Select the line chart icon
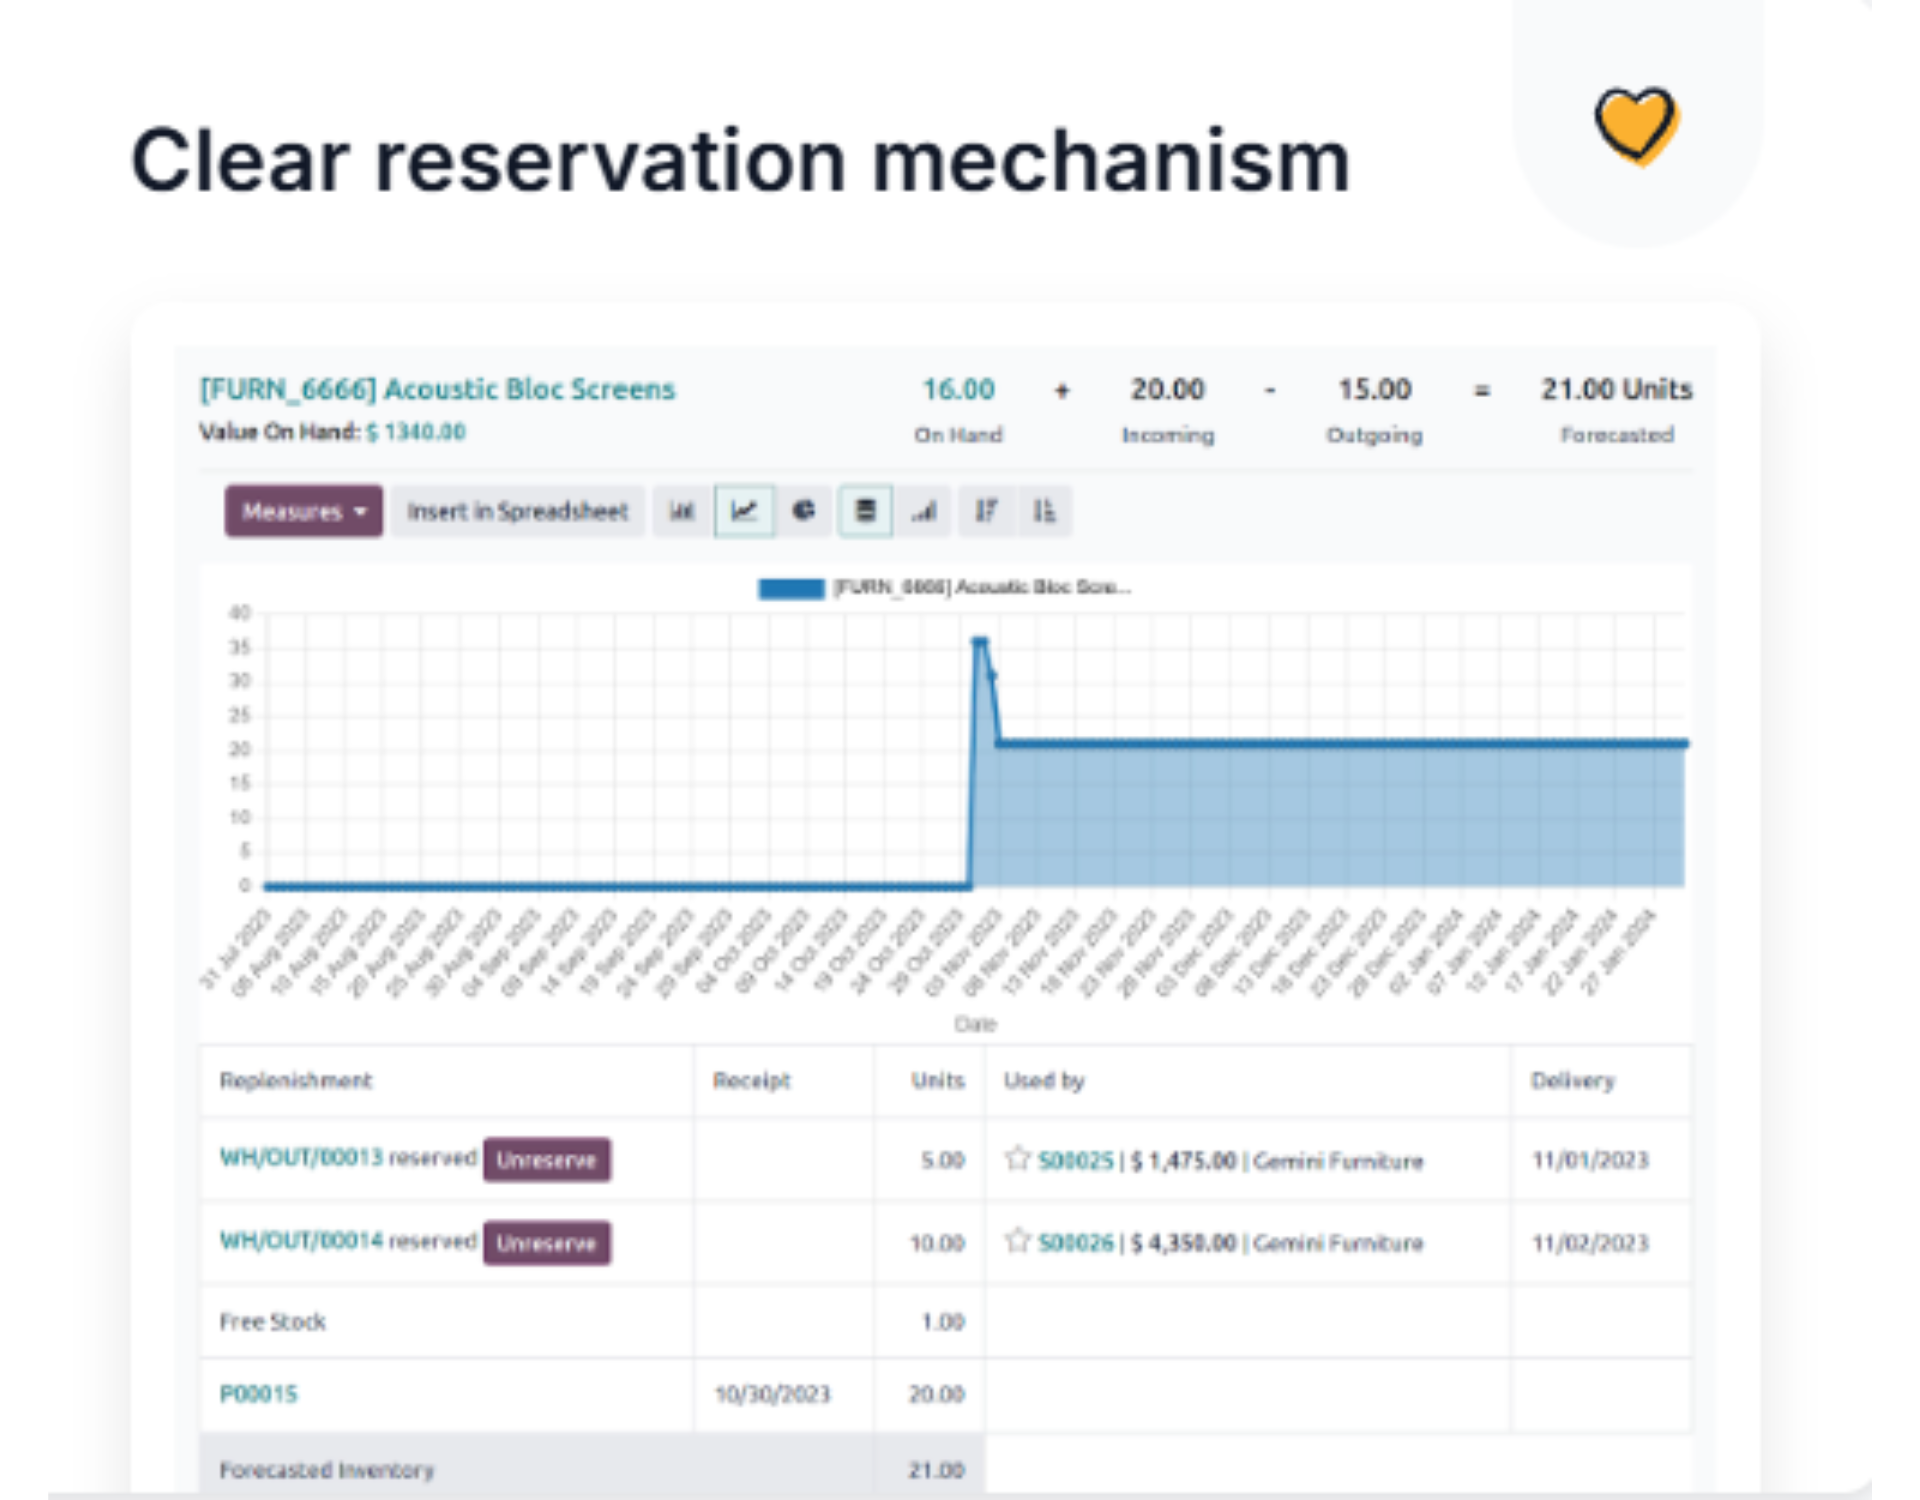Screen dimensions: 1920x1500 744,511
